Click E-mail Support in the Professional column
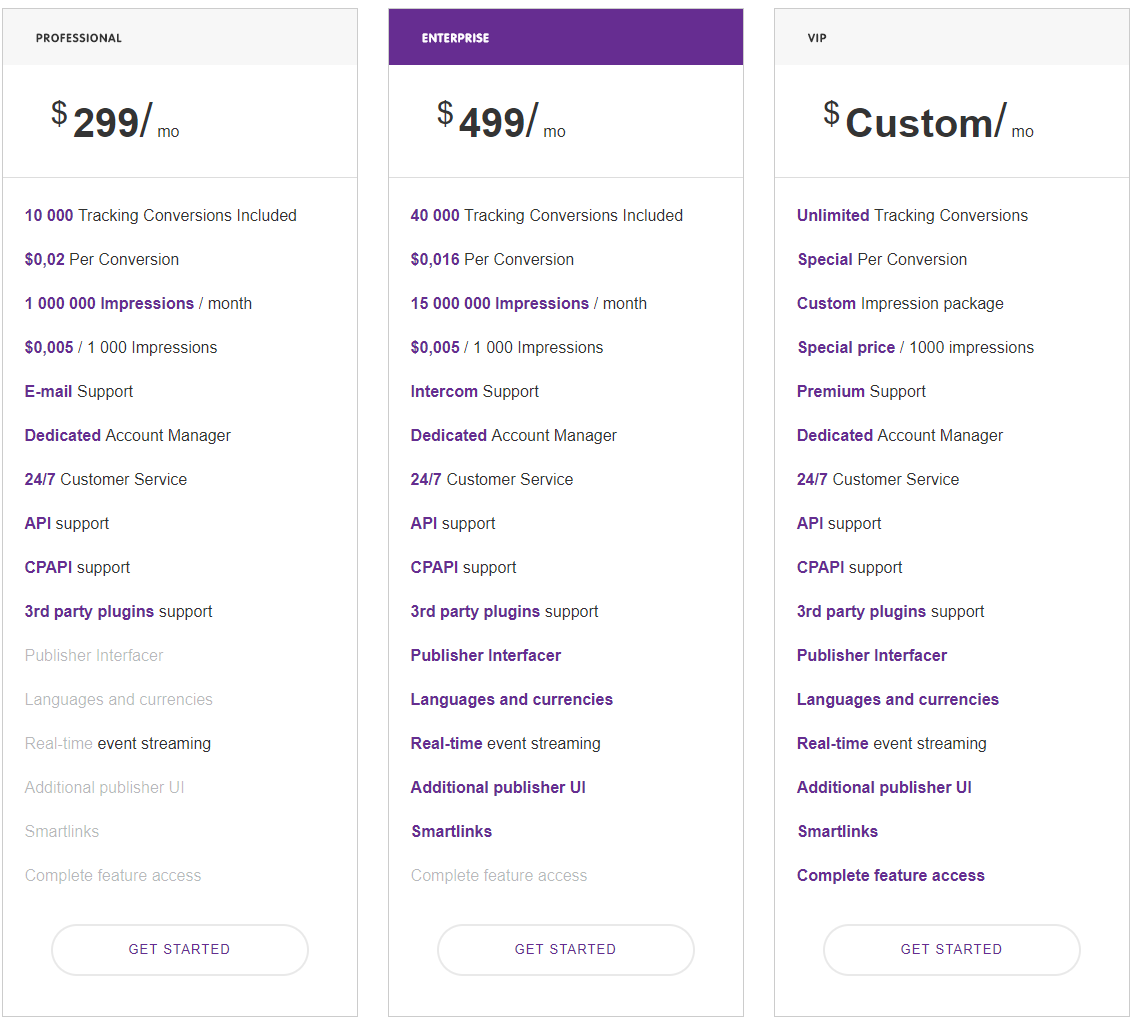 coord(79,391)
